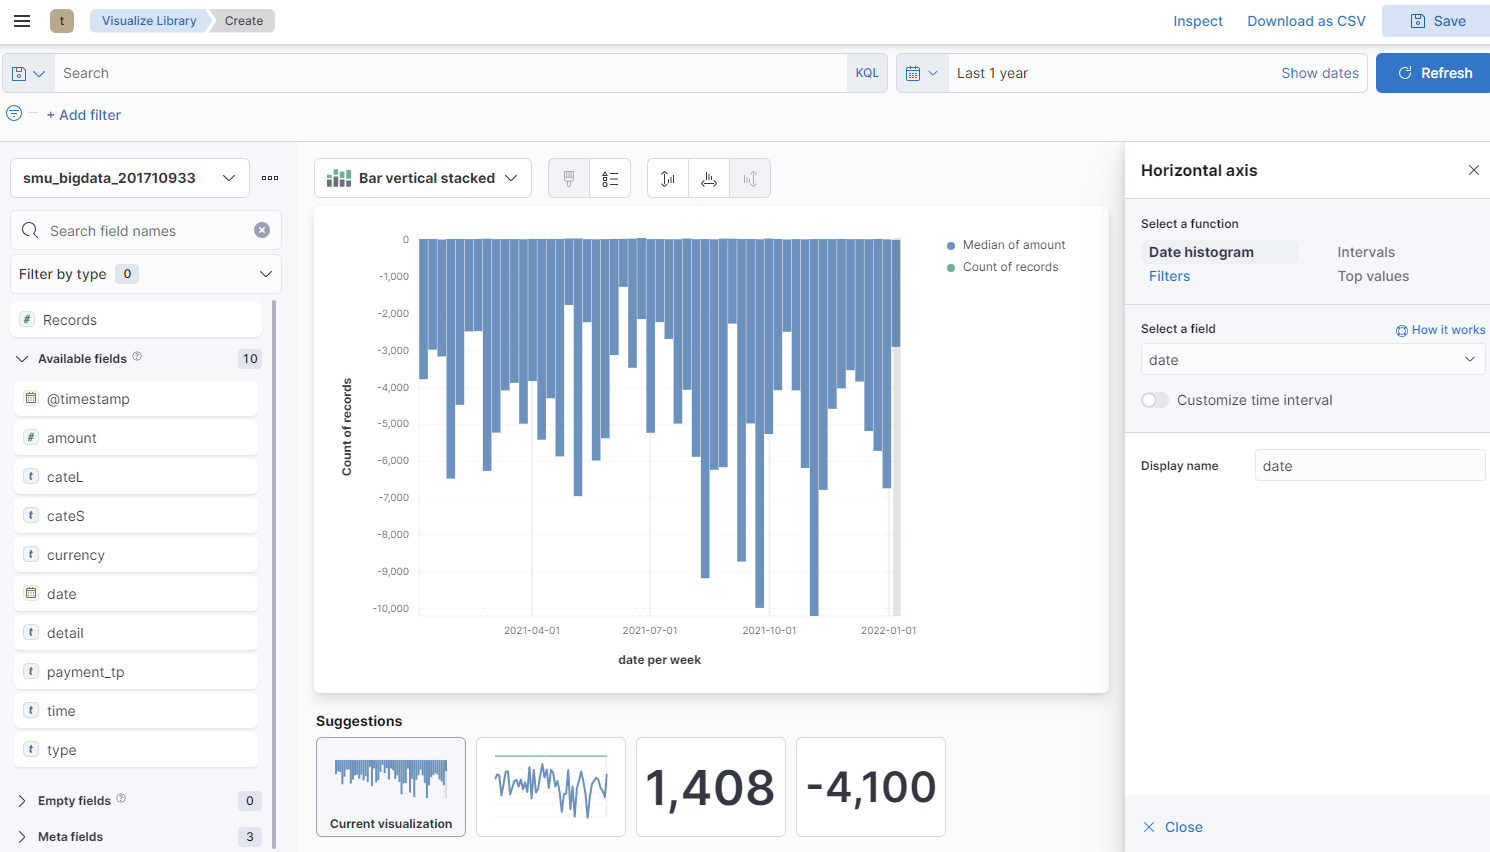Open left axis settings icon
The height and width of the screenshot is (852, 1490).
[668, 178]
